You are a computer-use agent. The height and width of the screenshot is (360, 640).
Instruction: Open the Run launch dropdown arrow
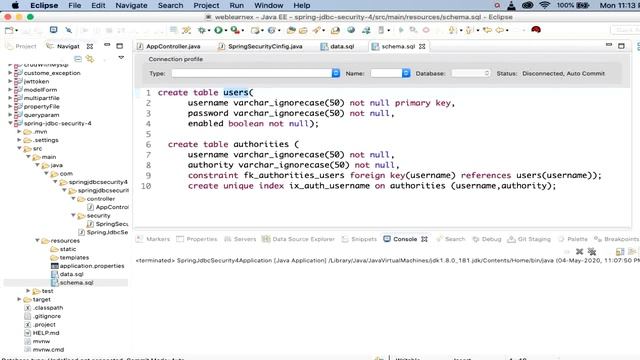point(226,31)
